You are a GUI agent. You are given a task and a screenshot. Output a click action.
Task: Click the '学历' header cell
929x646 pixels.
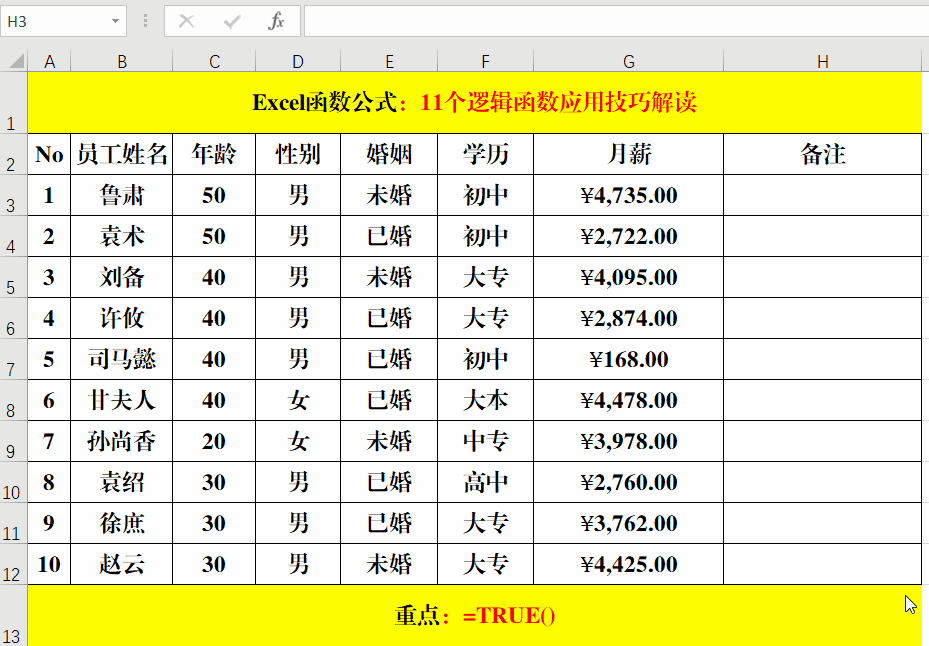pos(485,154)
